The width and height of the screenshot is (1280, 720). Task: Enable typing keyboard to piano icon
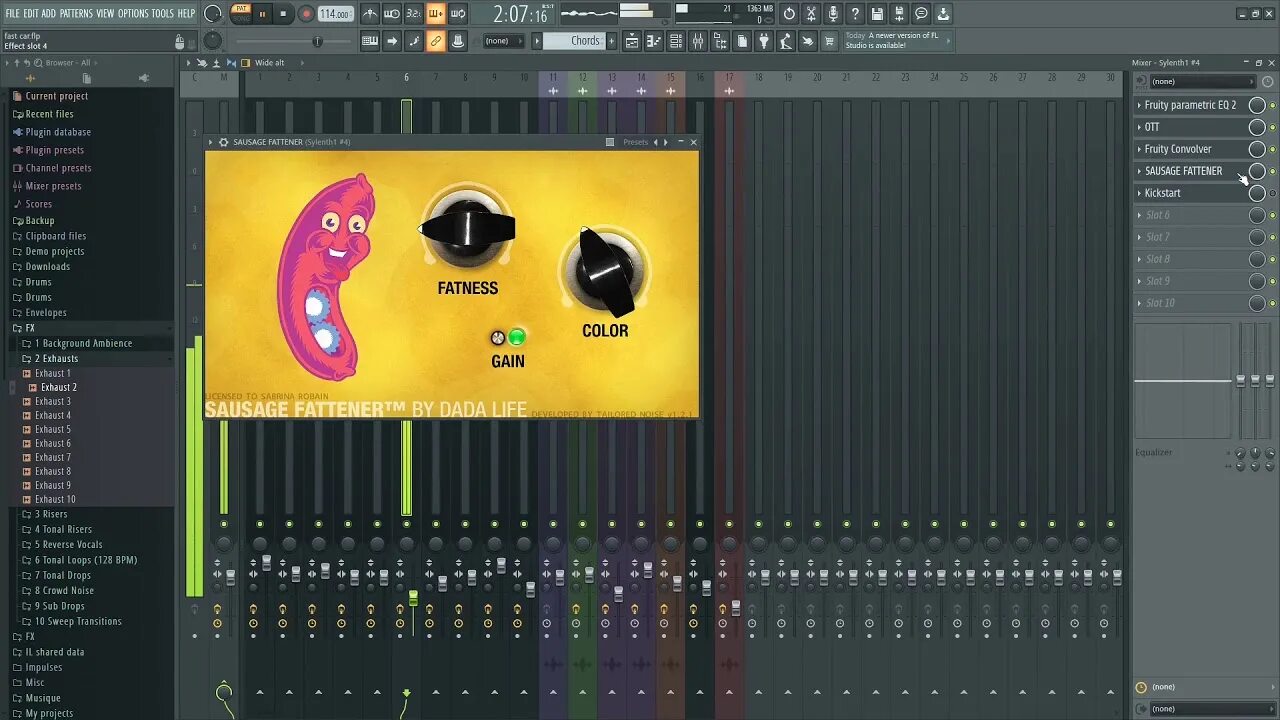[370, 41]
